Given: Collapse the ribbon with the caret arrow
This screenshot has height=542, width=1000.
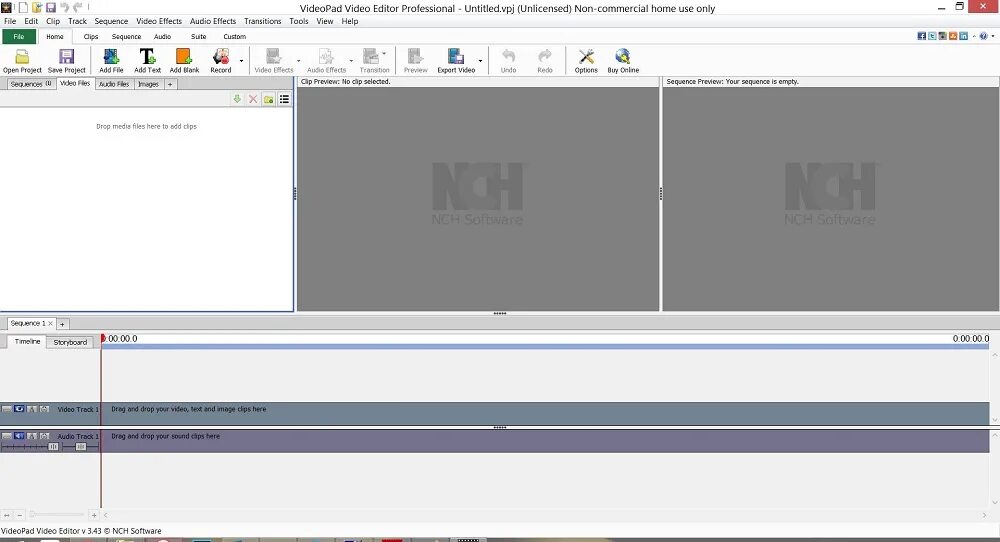Looking at the screenshot, I should [974, 36].
